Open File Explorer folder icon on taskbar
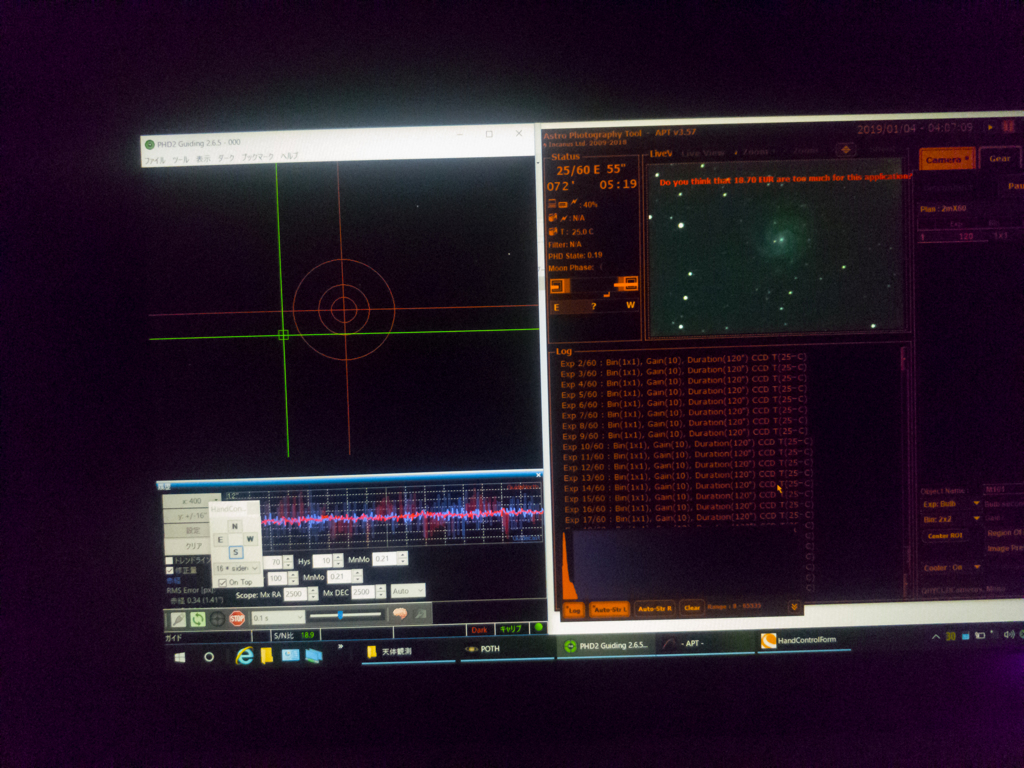1024x768 pixels. pyautogui.click(x=266, y=656)
